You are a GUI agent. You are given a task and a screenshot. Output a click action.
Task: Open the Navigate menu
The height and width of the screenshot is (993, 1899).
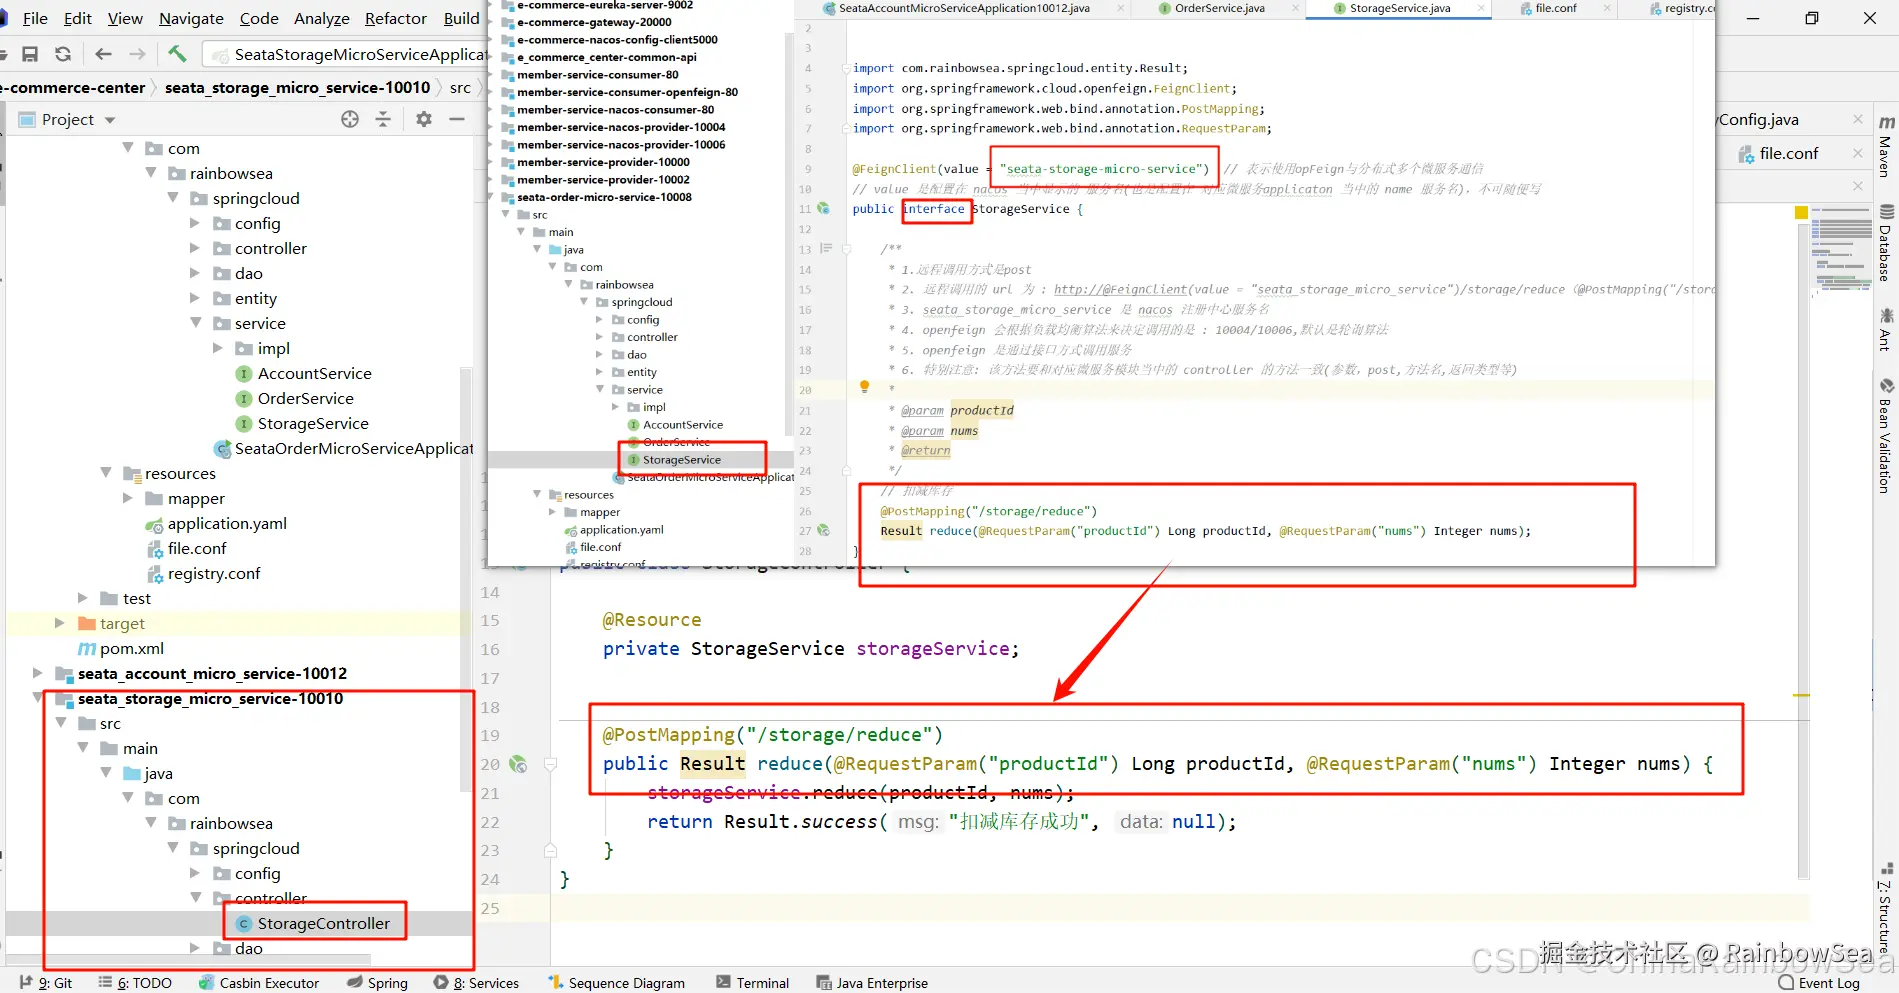coord(191,18)
